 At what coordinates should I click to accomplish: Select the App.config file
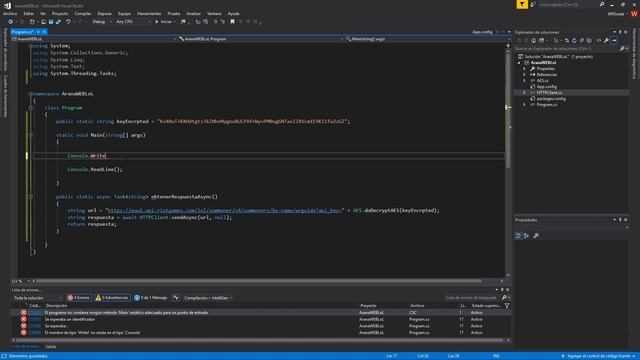[x=547, y=87]
